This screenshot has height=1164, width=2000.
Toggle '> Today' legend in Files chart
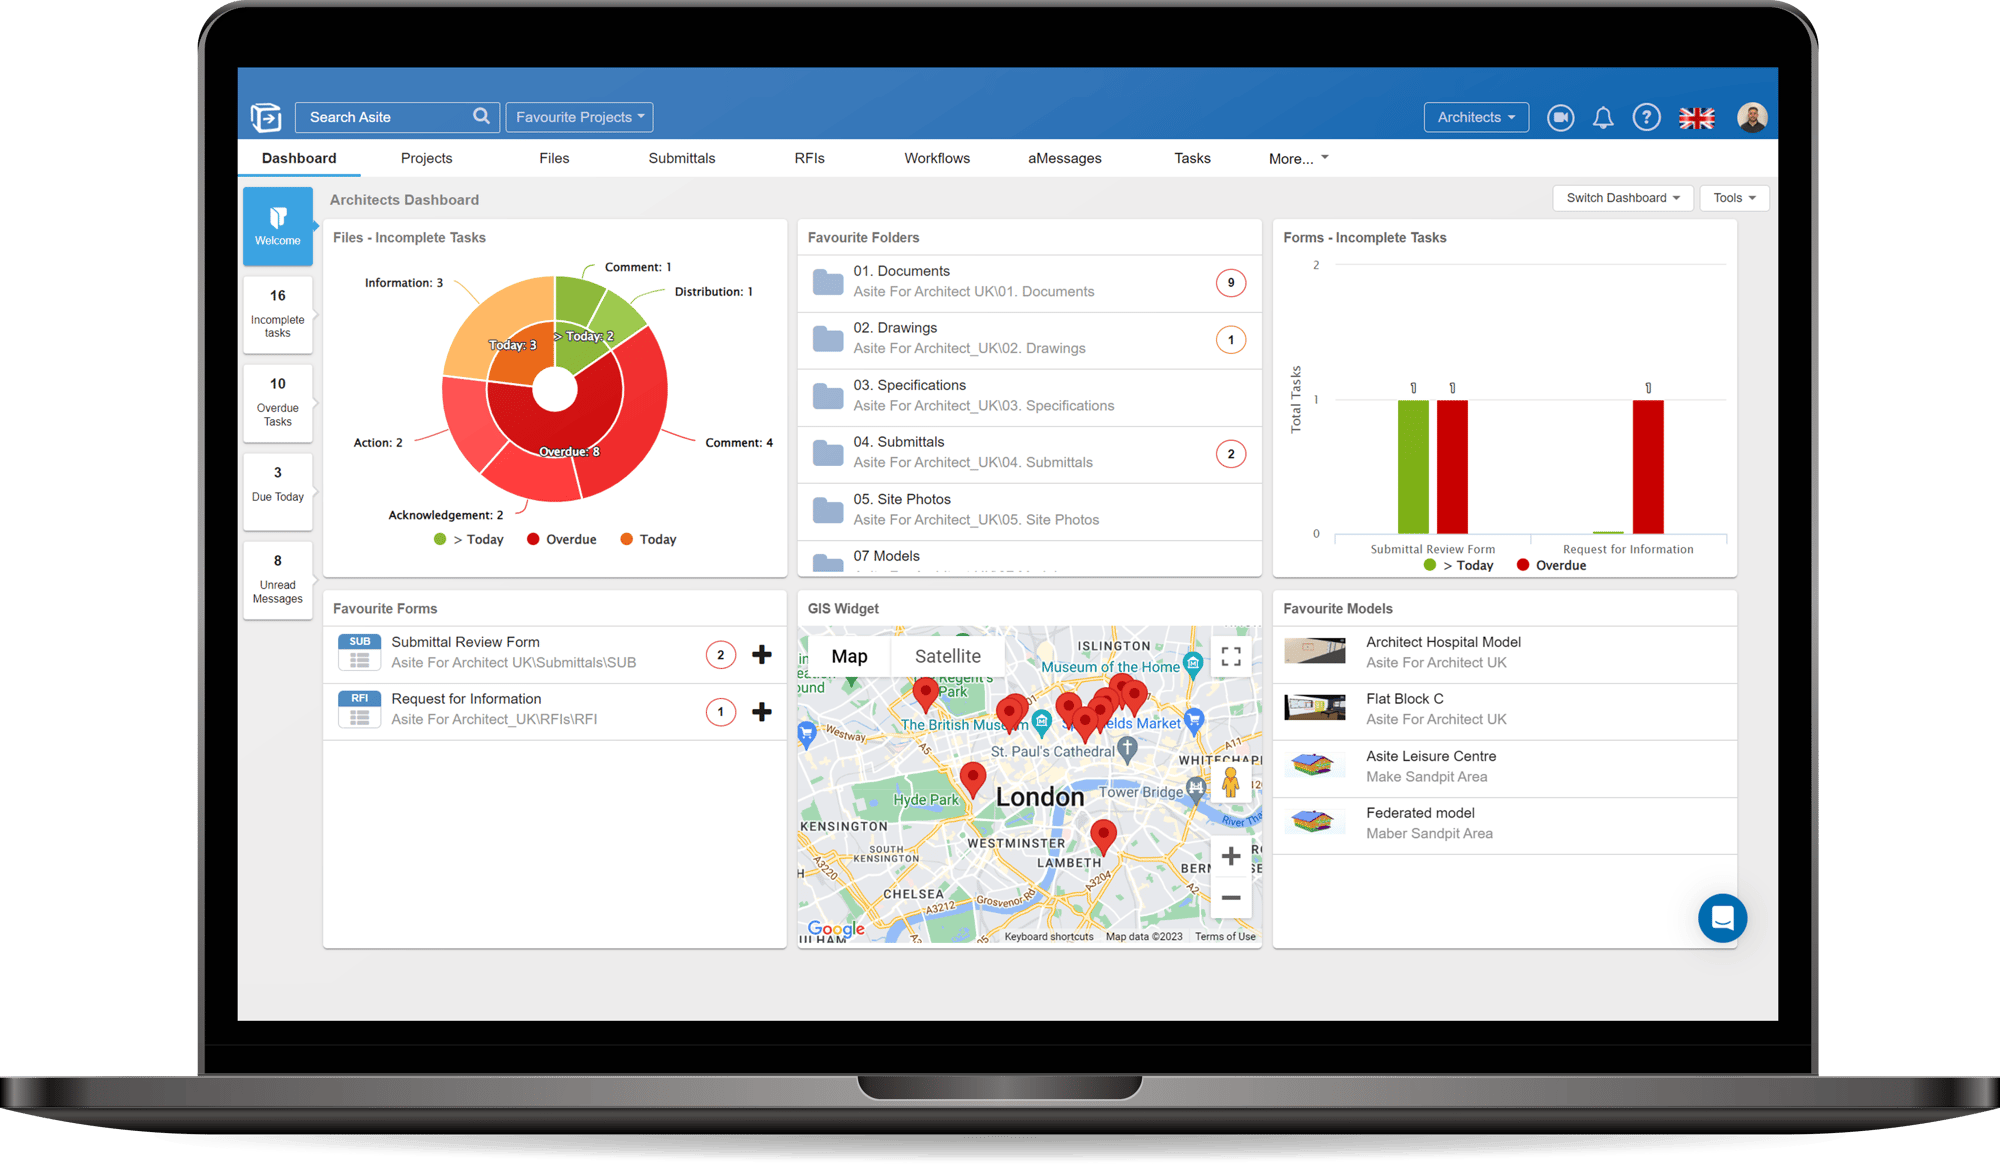coord(469,539)
